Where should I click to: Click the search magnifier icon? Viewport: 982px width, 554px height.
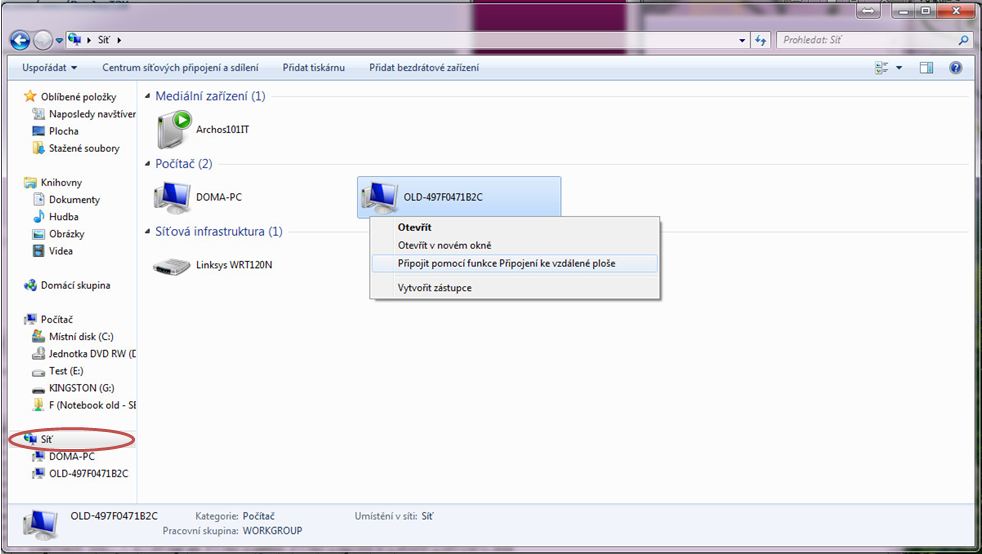pyautogui.click(x=963, y=40)
